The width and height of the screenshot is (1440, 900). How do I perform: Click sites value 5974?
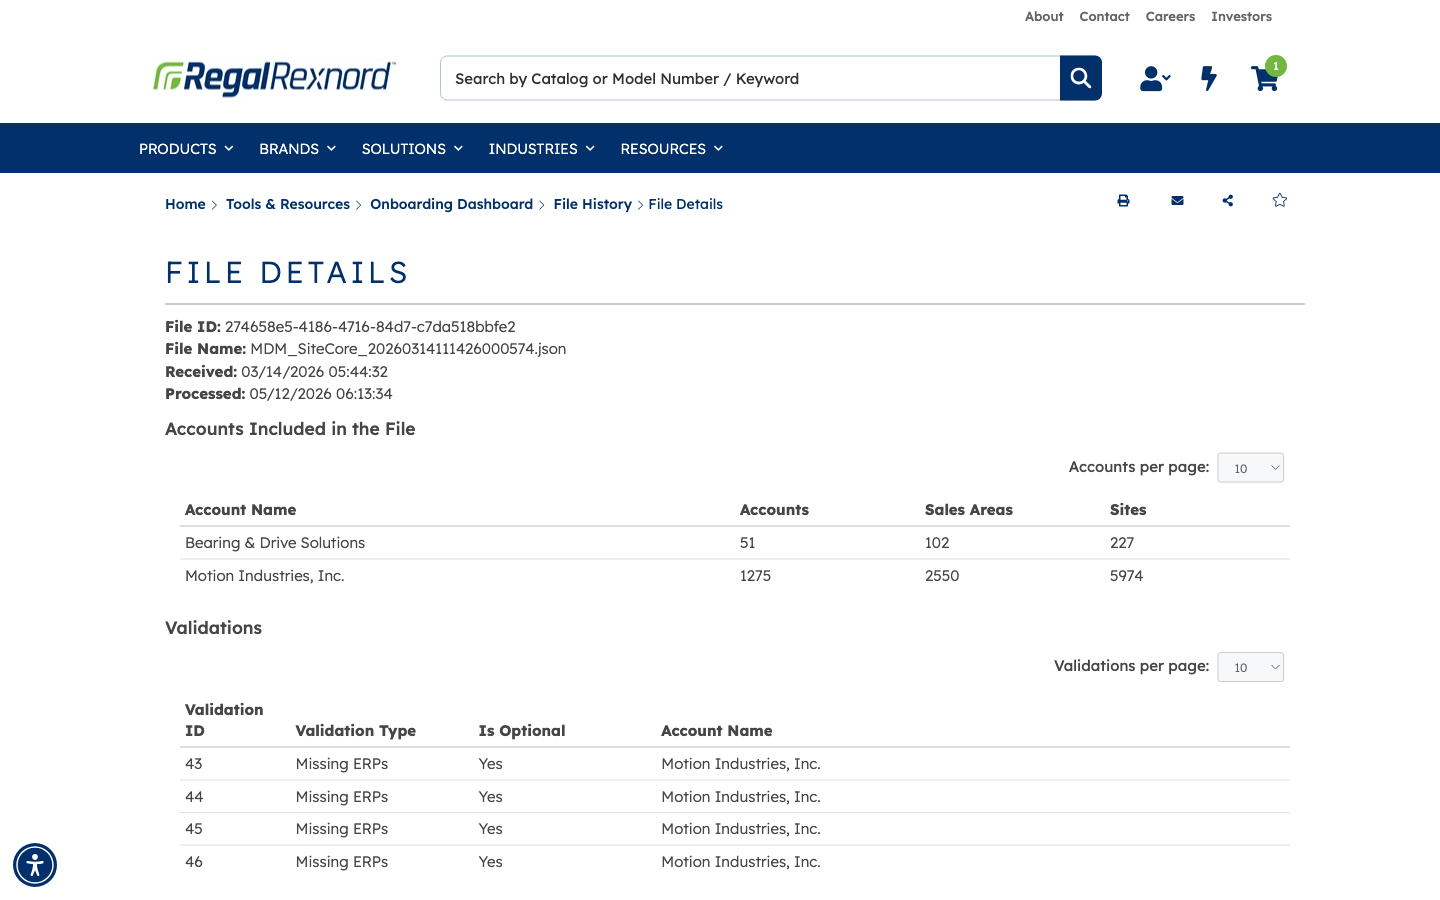1126,576
